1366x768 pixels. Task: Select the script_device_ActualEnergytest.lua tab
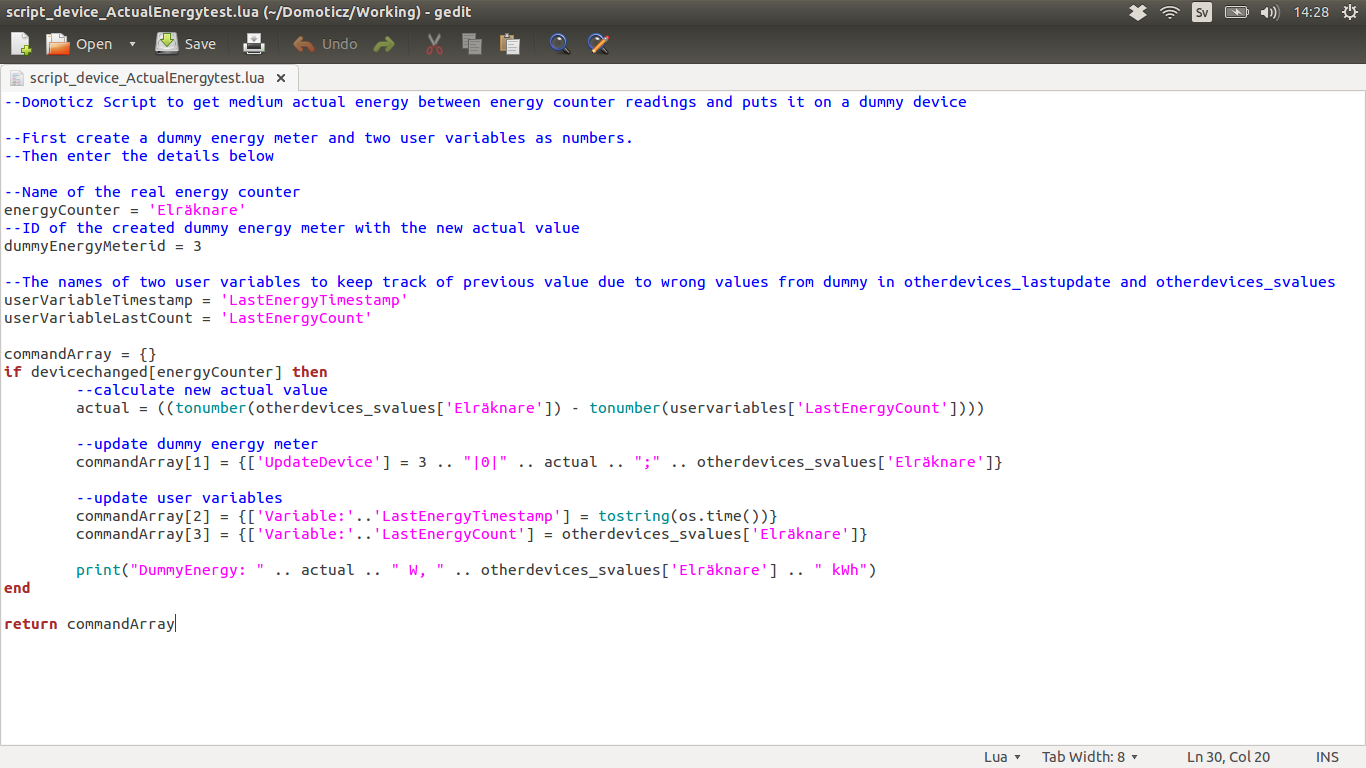coord(146,78)
